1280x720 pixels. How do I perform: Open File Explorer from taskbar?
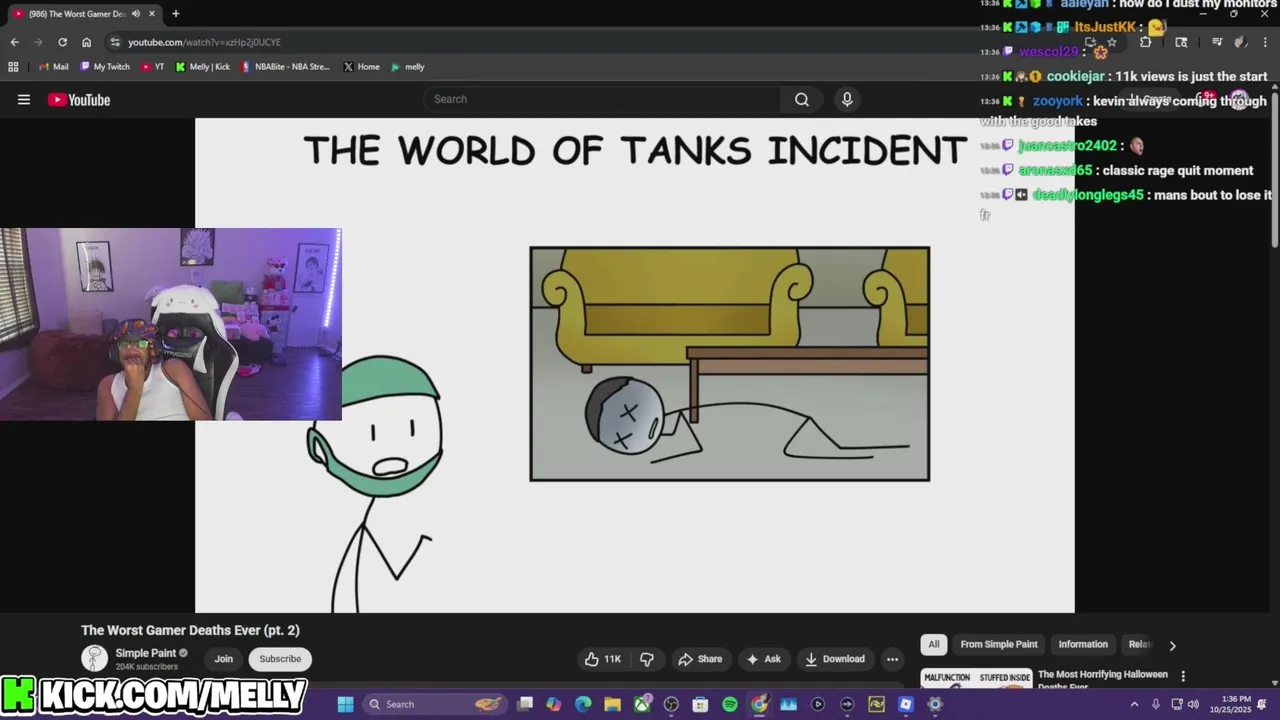612,704
